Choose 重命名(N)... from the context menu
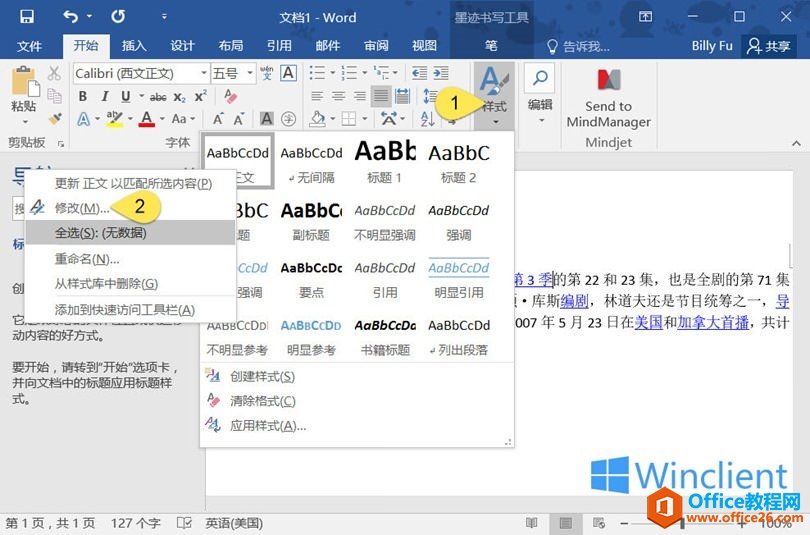810x535 pixels. coord(131,259)
